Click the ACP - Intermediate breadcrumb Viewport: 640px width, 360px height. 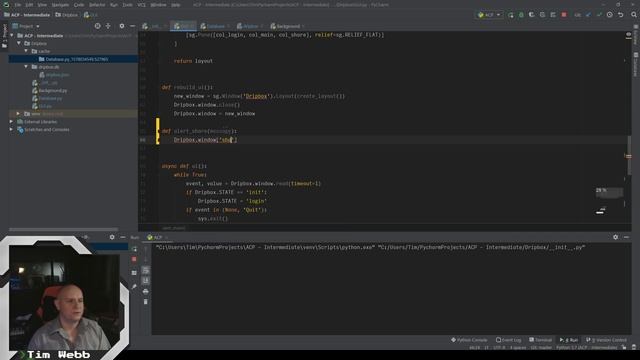click(x=27, y=15)
